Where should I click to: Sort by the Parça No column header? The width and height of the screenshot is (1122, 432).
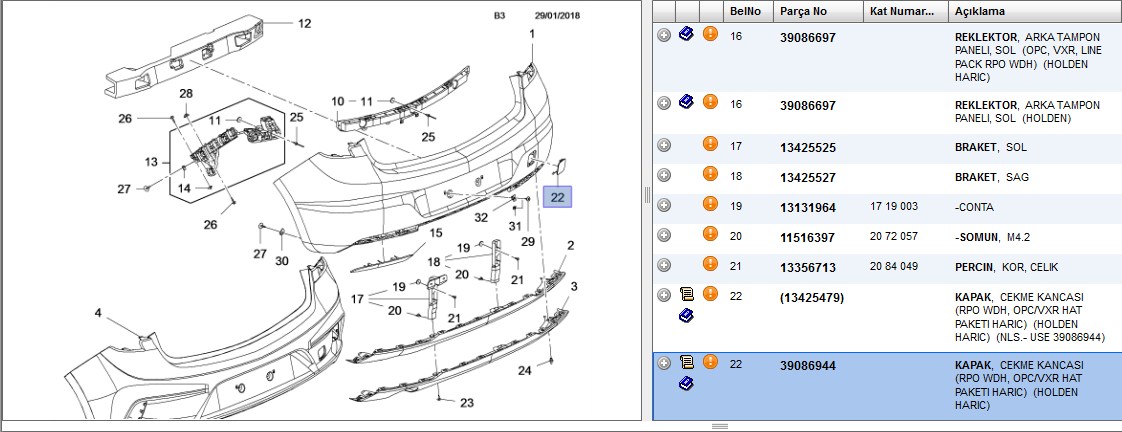pyautogui.click(x=819, y=11)
